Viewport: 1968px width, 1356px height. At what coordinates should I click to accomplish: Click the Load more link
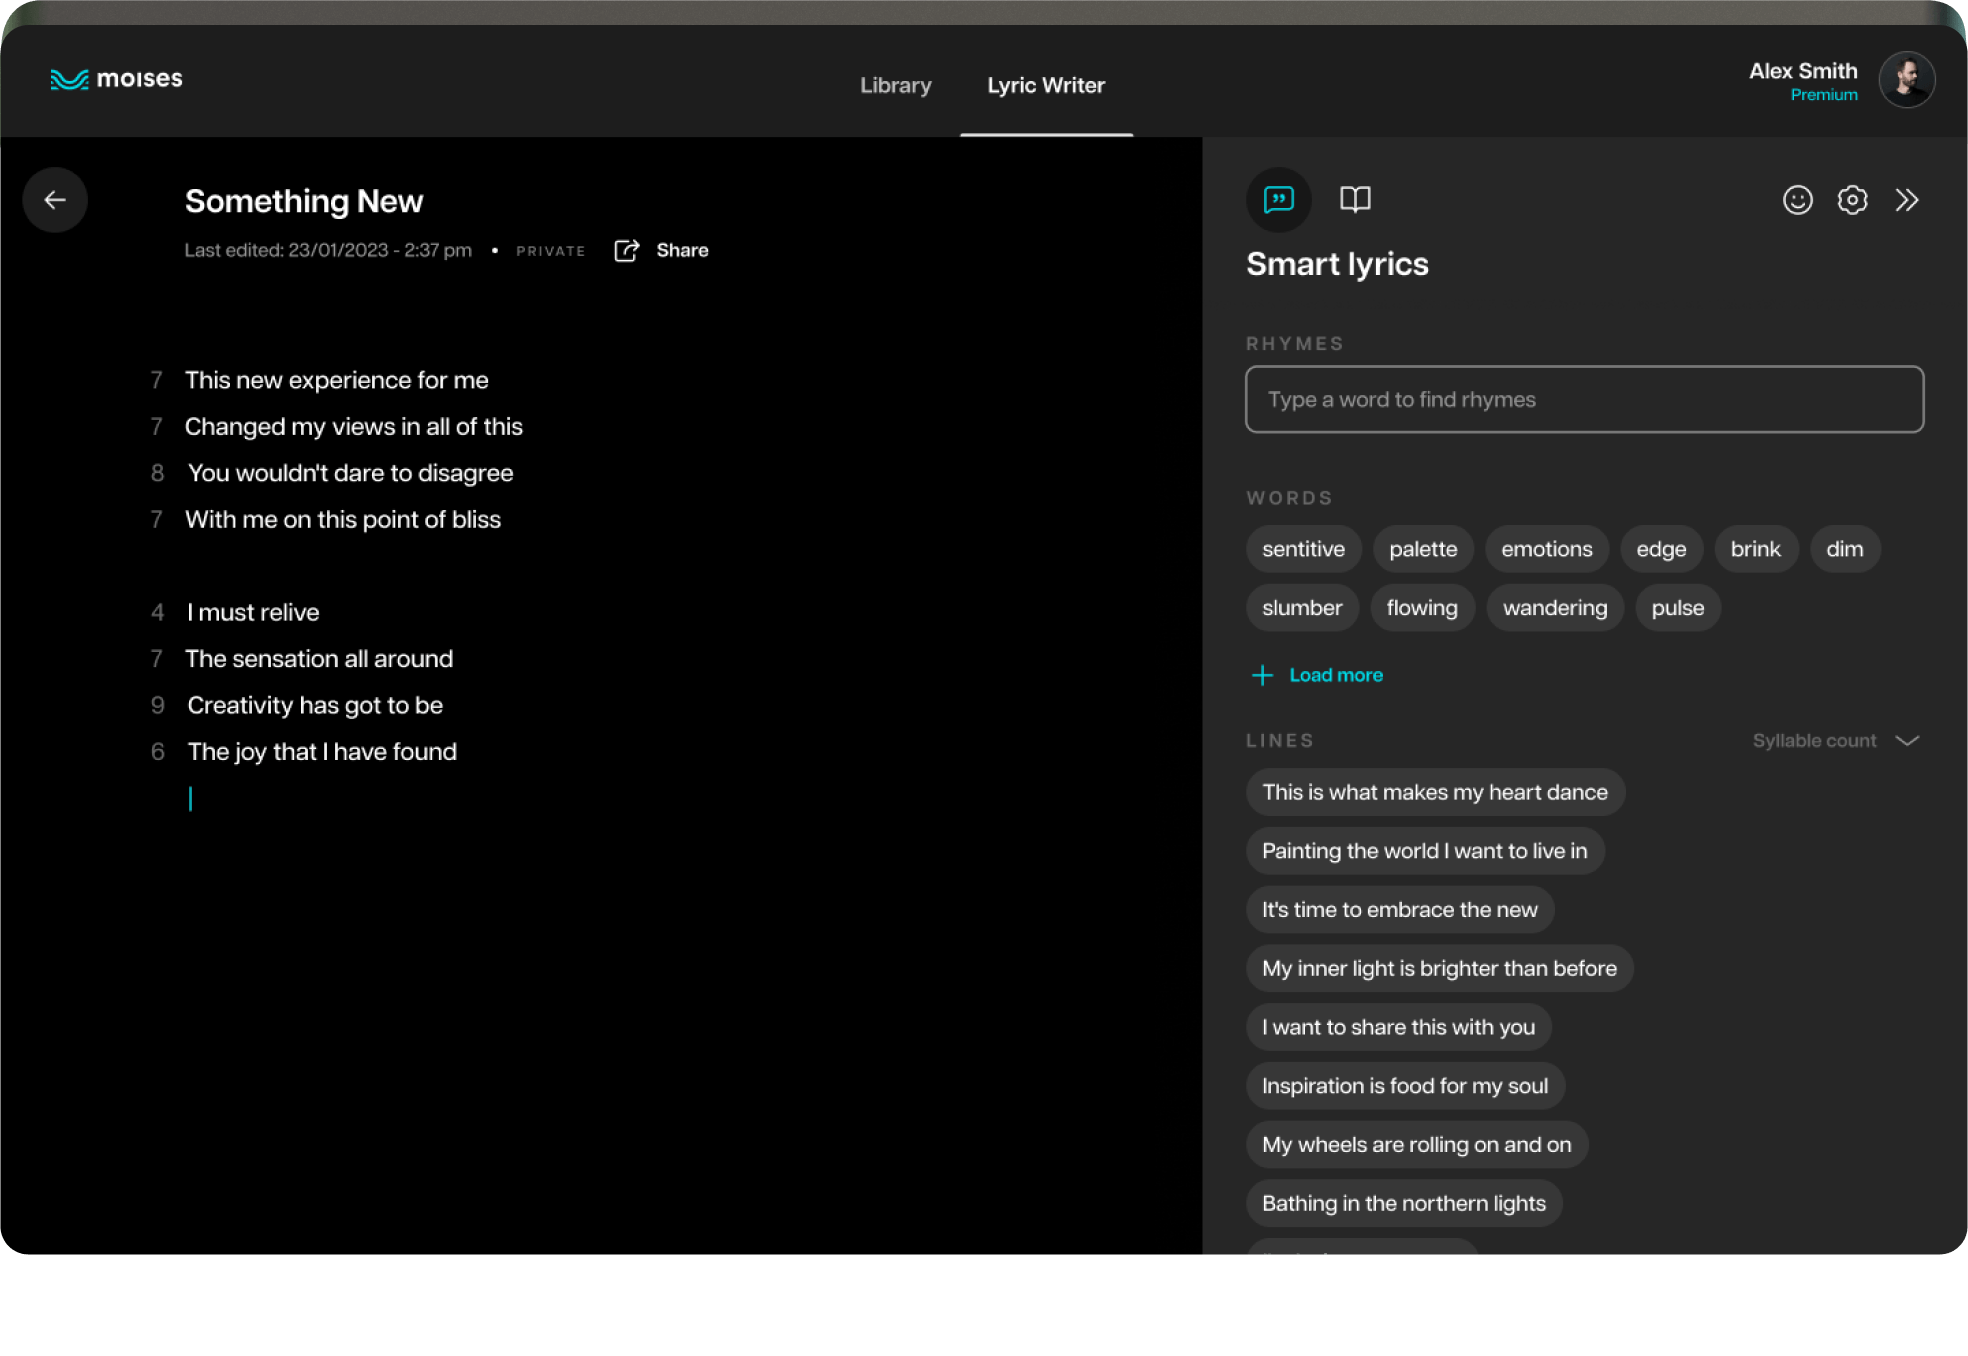click(1336, 675)
